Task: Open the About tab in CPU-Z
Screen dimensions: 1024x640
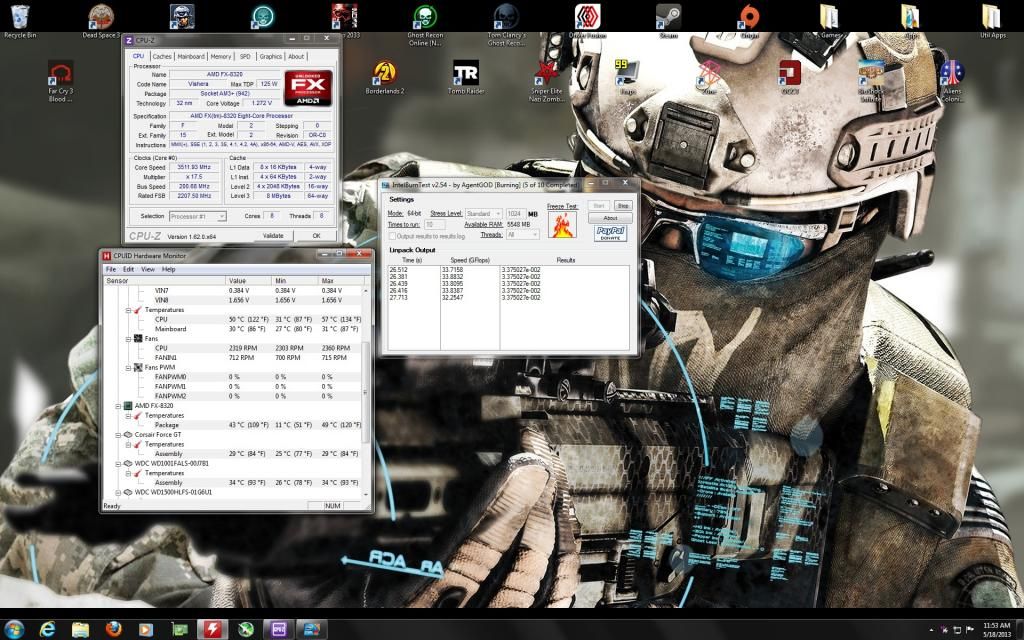Action: 296,57
